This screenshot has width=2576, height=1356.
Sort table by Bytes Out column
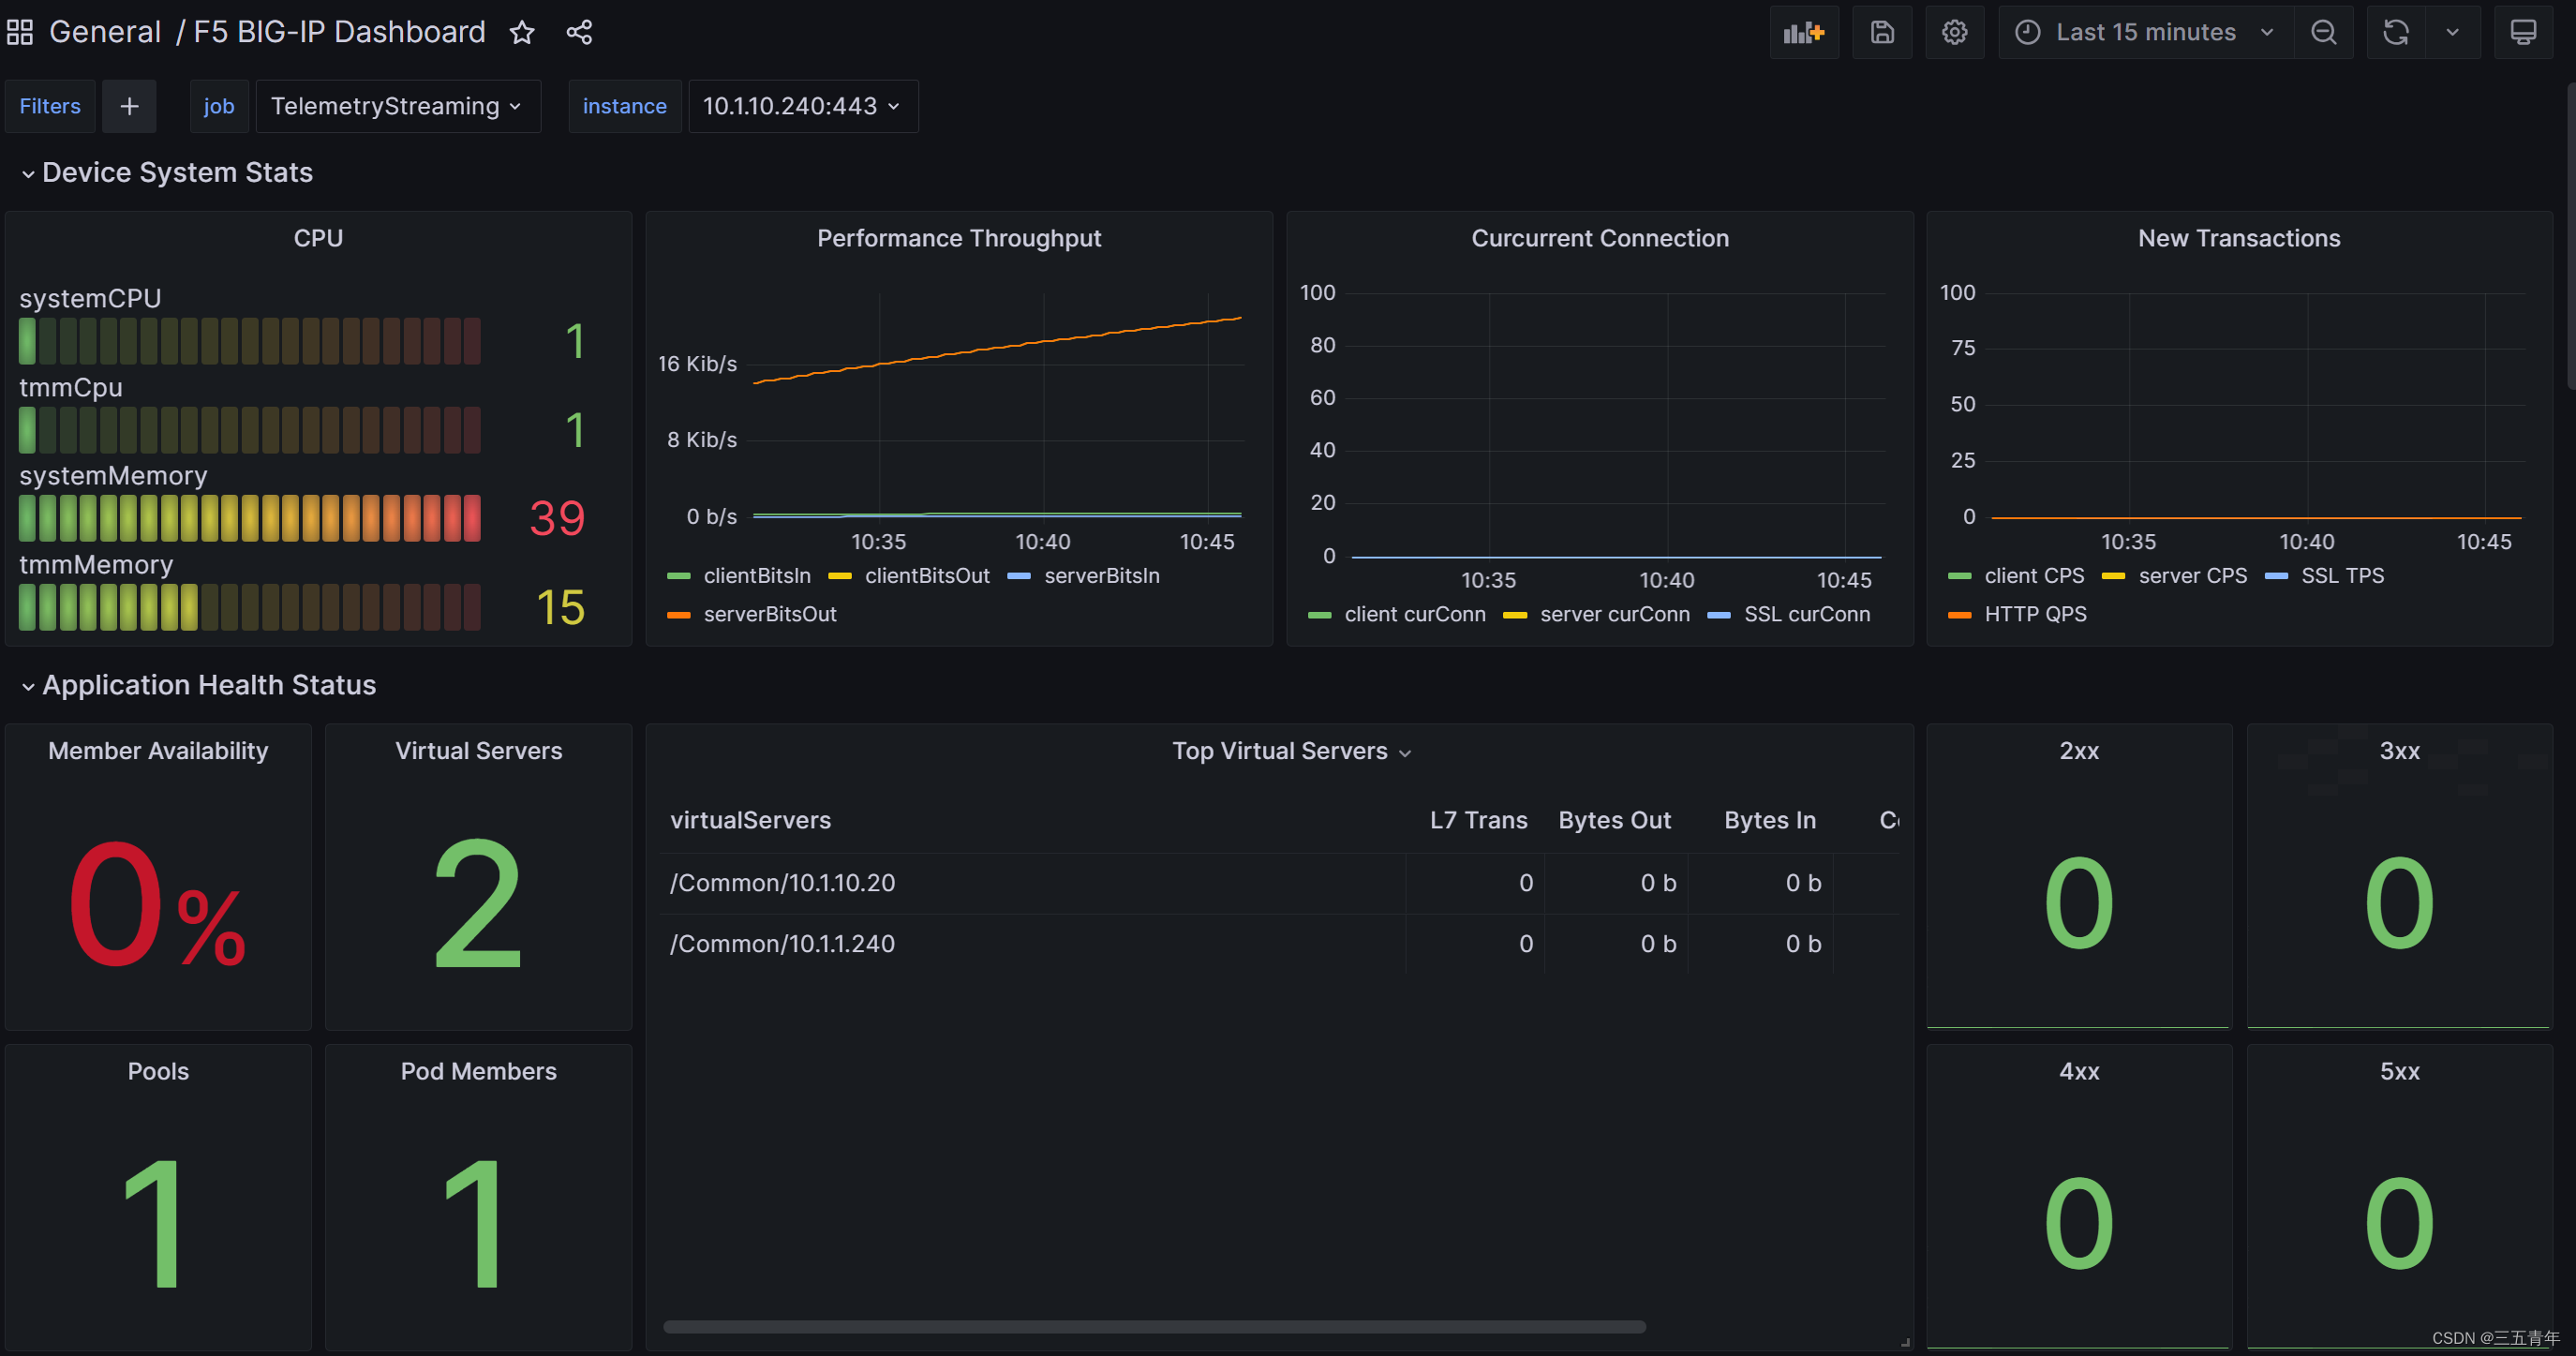[x=1614, y=820]
